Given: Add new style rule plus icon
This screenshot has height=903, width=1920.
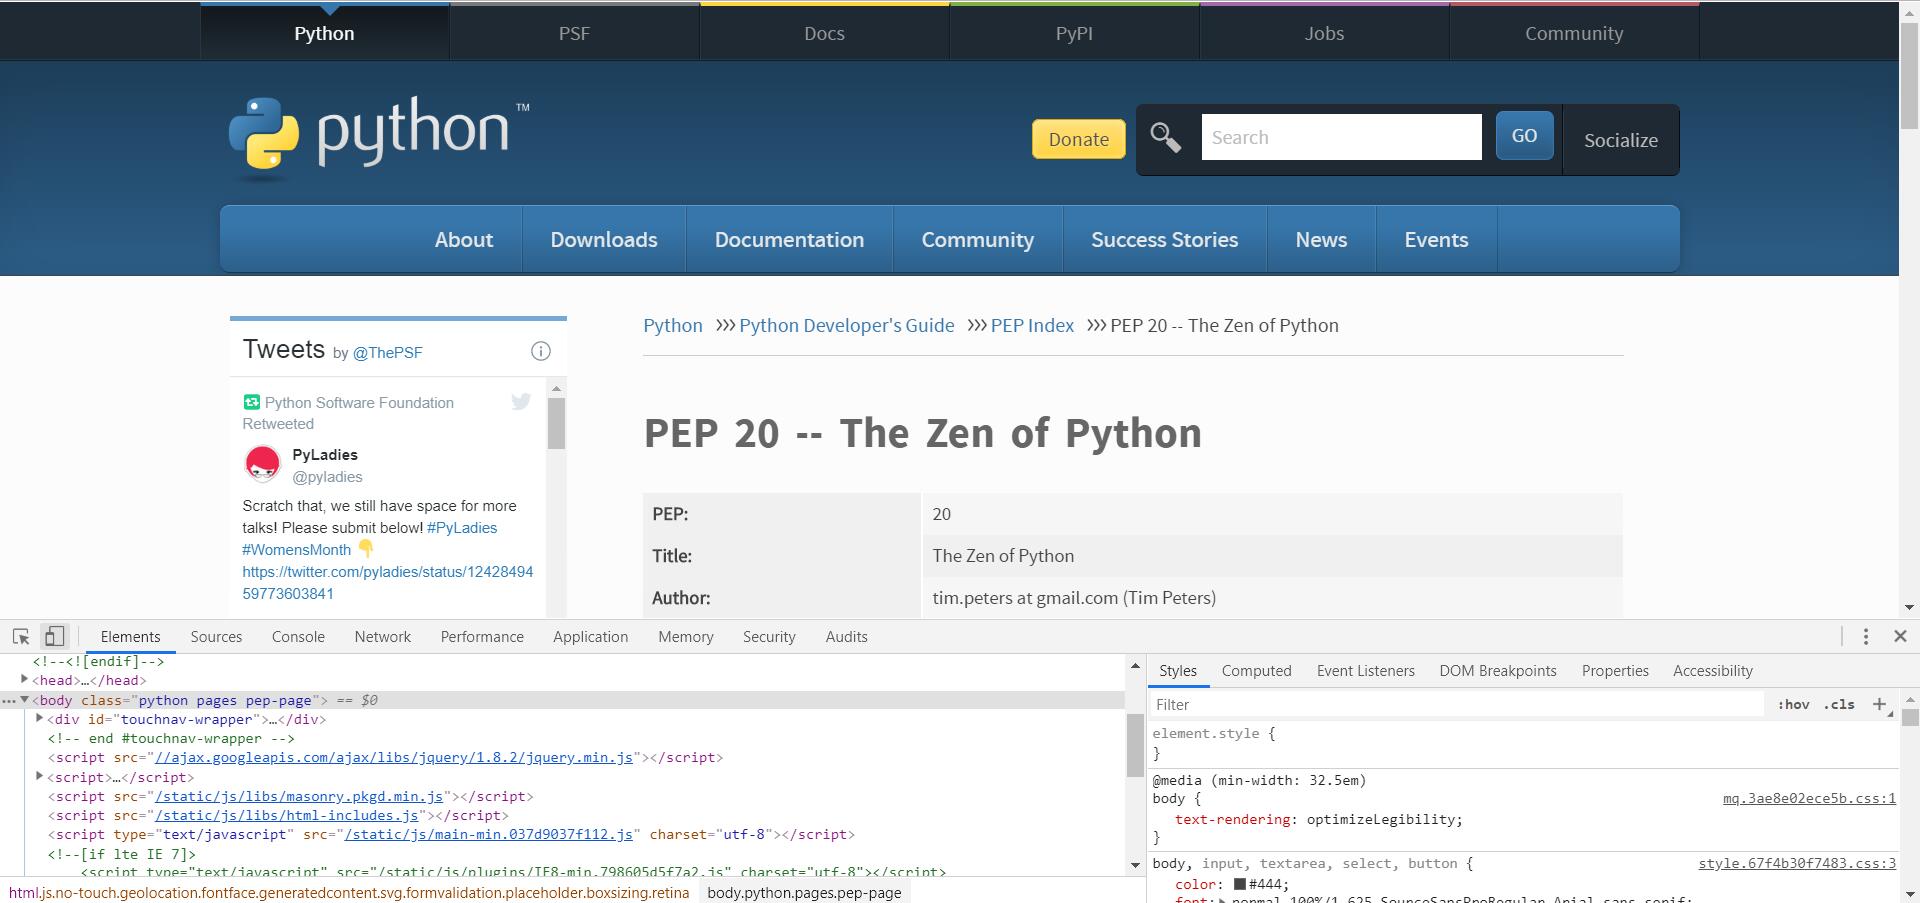Looking at the screenshot, I should pos(1879,704).
